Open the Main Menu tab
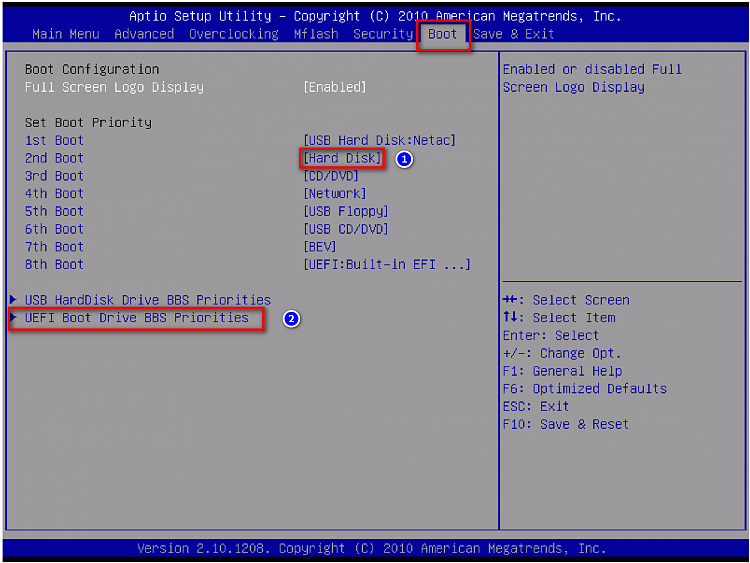The height and width of the screenshot is (563, 750). point(66,34)
